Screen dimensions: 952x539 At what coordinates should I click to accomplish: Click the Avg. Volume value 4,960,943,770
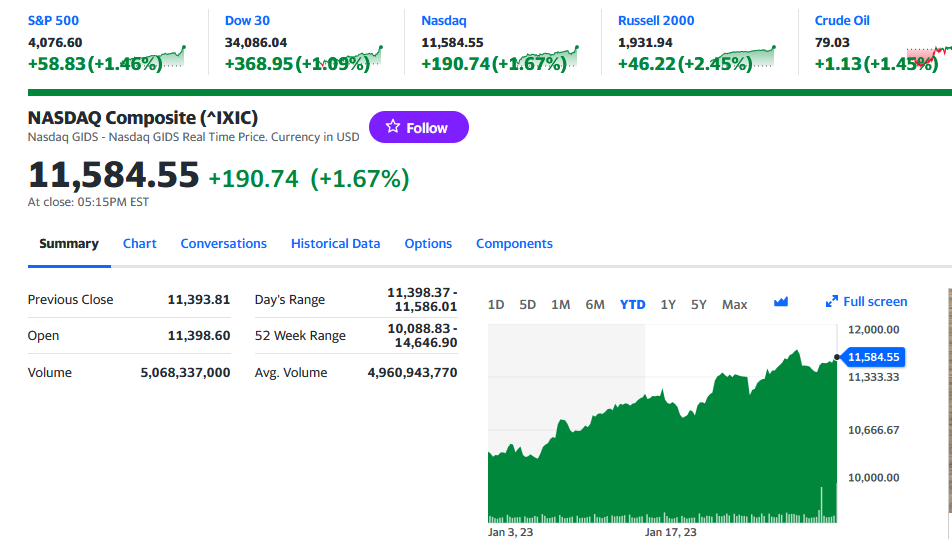coord(412,372)
